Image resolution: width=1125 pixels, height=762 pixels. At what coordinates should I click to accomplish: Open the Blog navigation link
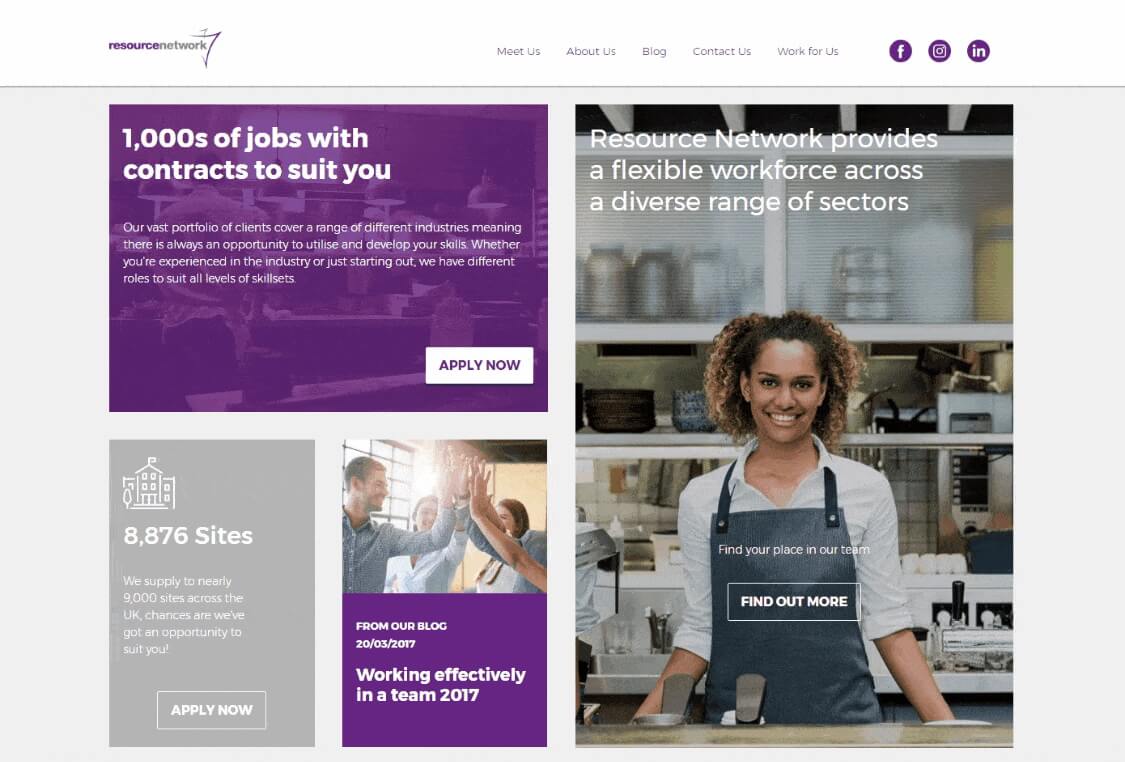coord(654,52)
